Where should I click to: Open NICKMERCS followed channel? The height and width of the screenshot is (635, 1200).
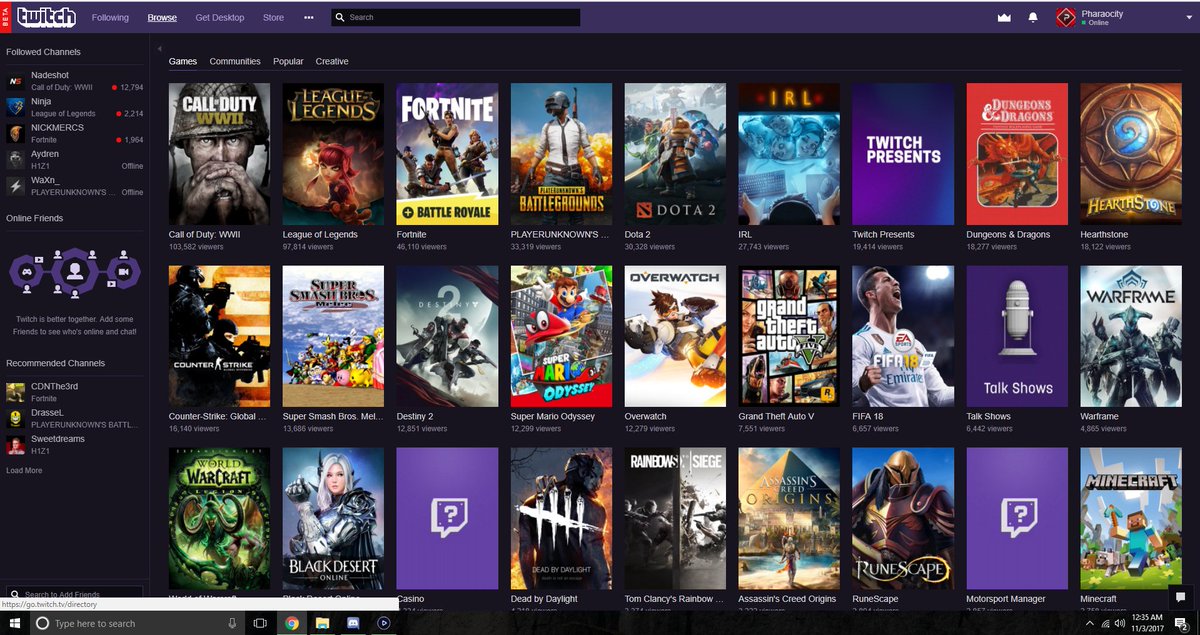click(75, 133)
